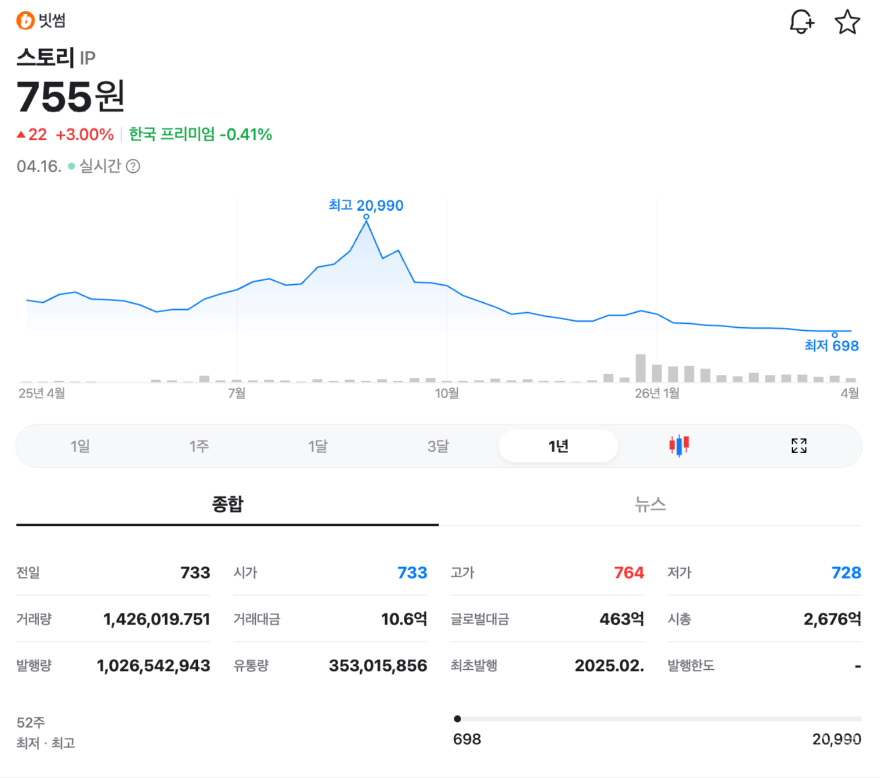Viewport: 880px width, 778px height.
Task: Switch to candlestick chart view
Action: pyautogui.click(x=679, y=446)
